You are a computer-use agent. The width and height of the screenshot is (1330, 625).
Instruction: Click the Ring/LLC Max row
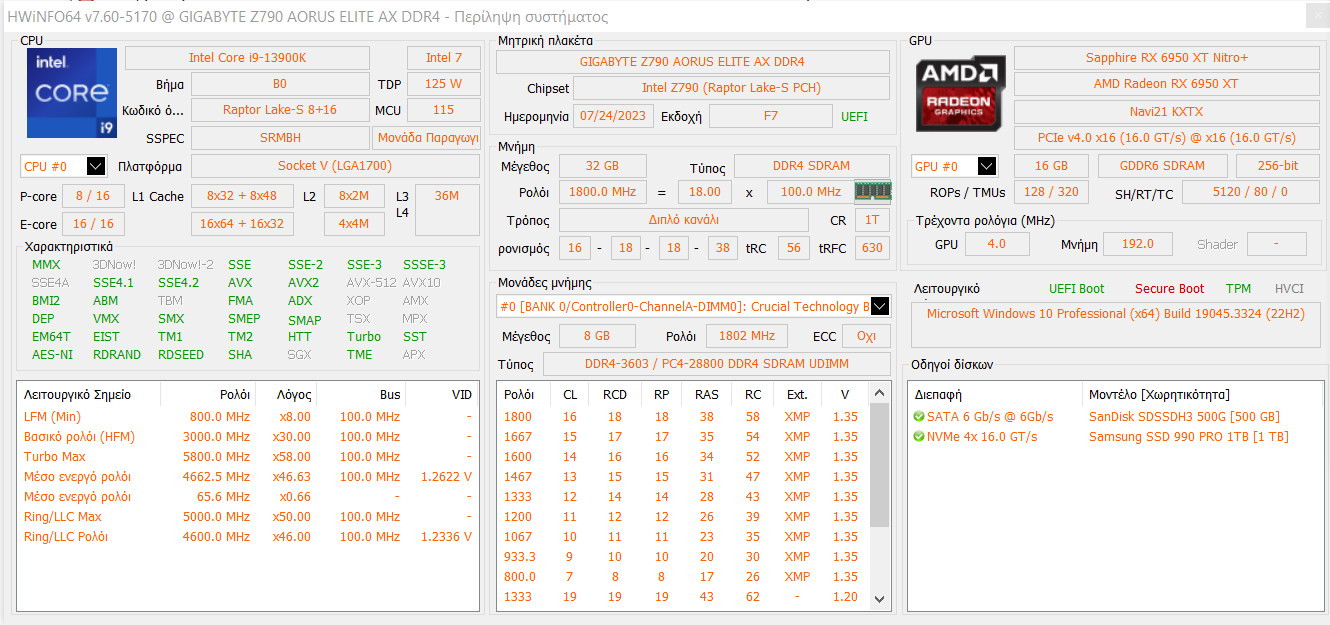[247, 517]
